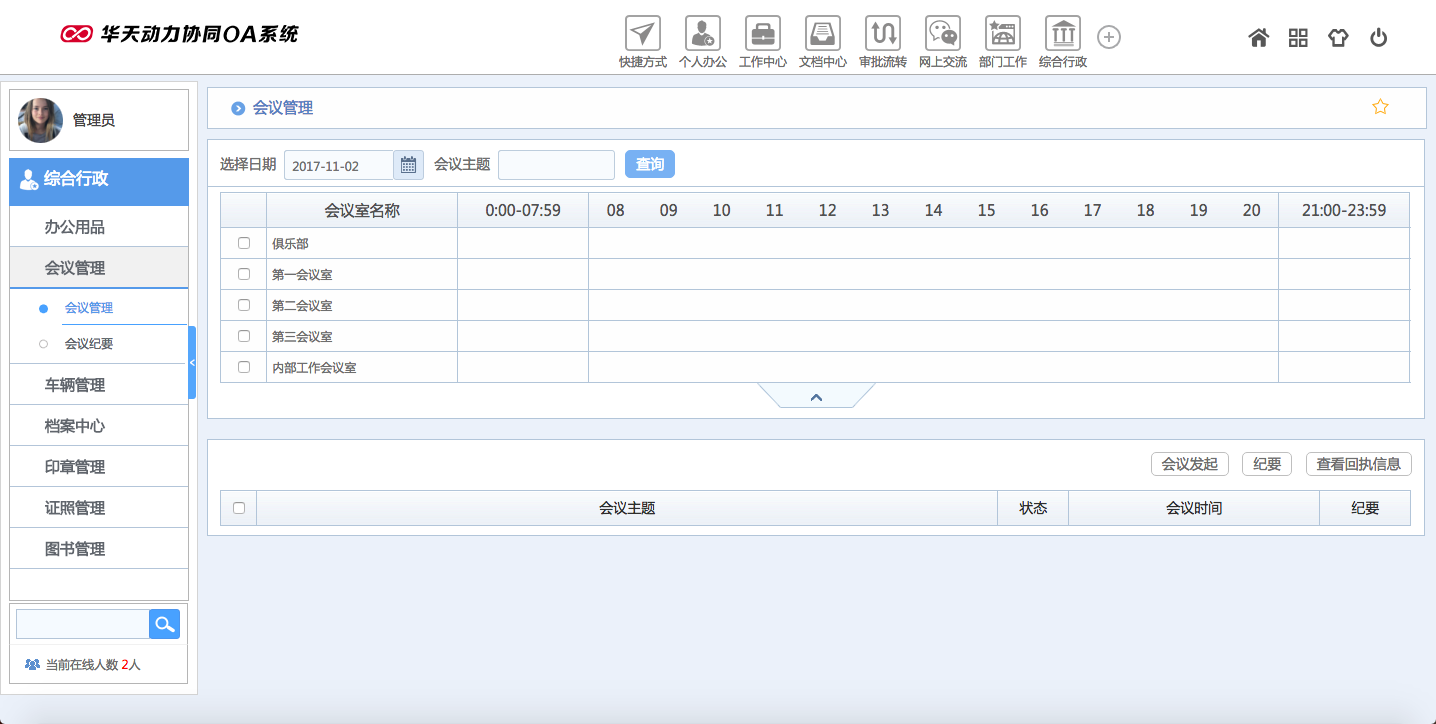Tick the 内部工作会议室 checkbox
The image size is (1436, 724).
[x=244, y=367]
